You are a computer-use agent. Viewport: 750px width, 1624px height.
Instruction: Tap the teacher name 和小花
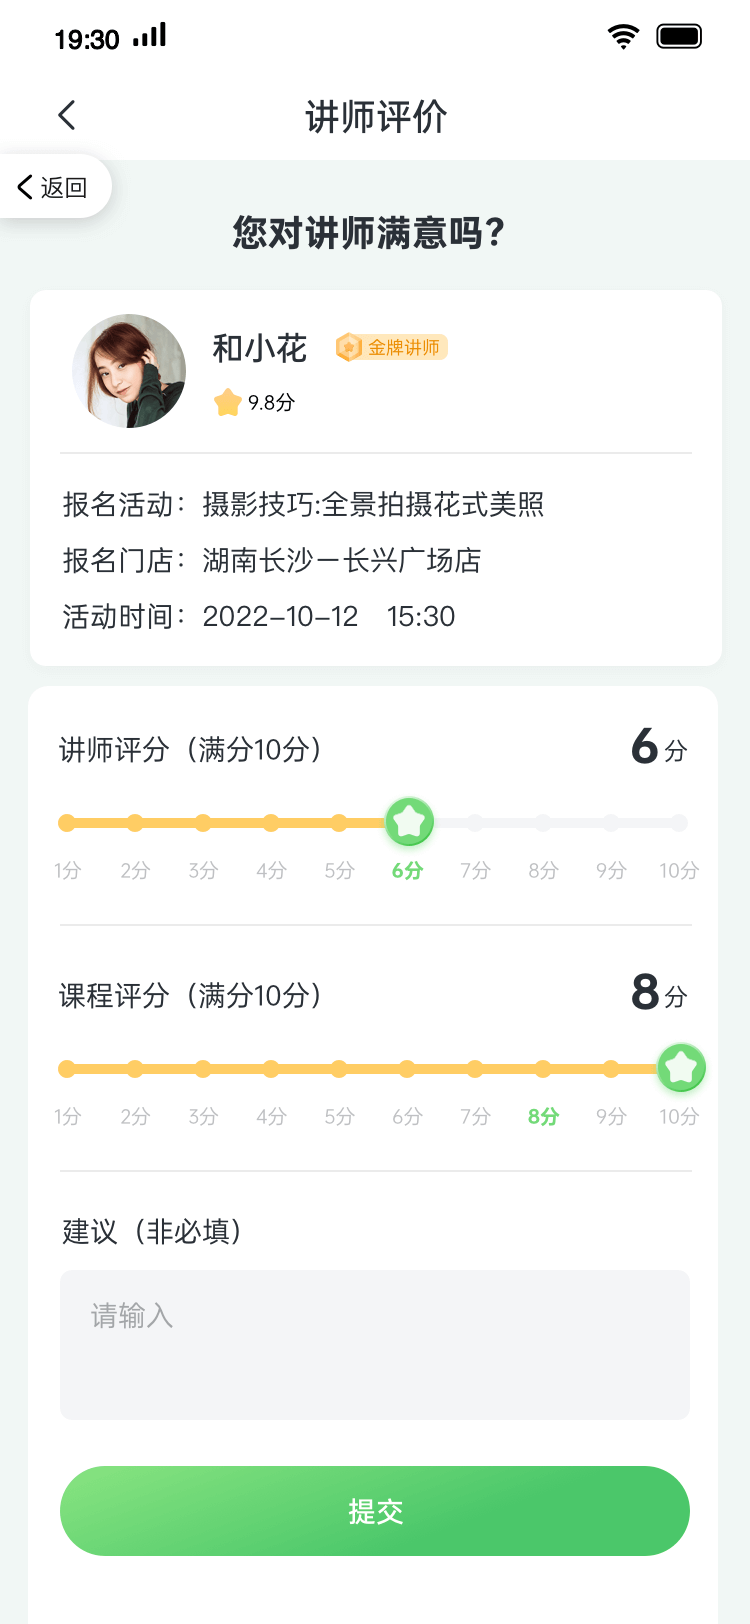tap(260, 348)
